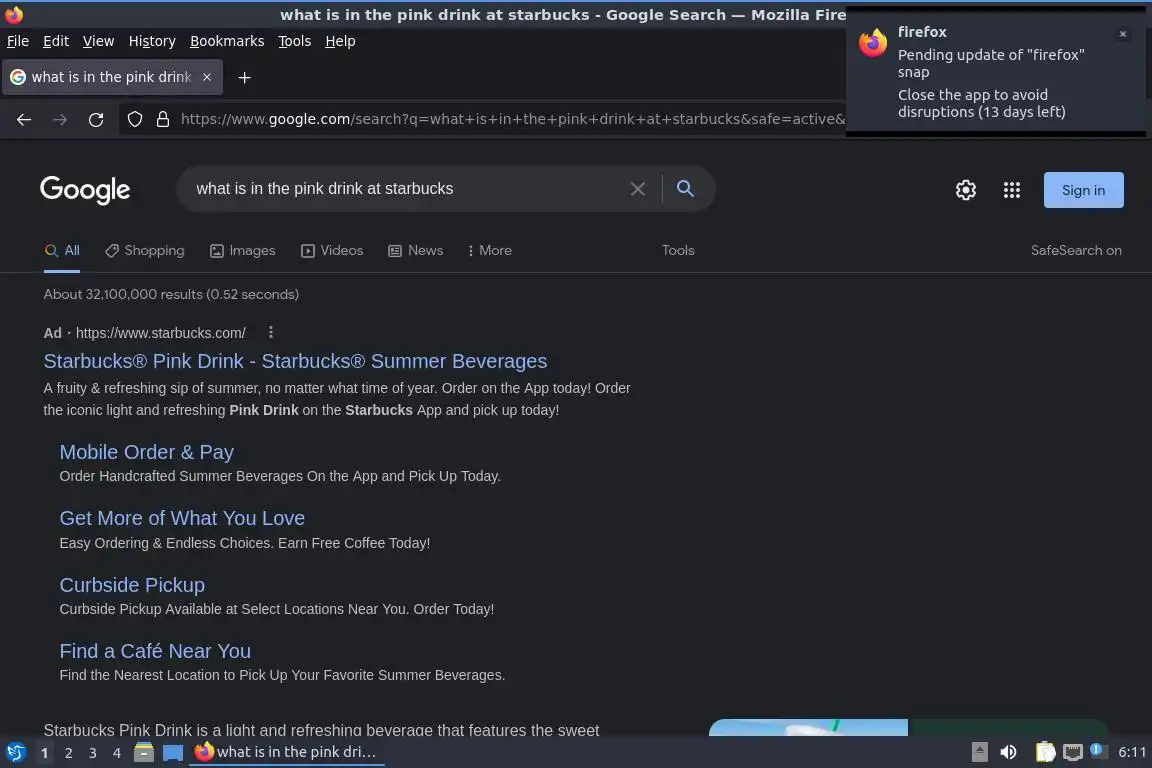Screen dimensions: 1152x768
Task: Switch to virtual desktop 3
Action: coord(93,753)
